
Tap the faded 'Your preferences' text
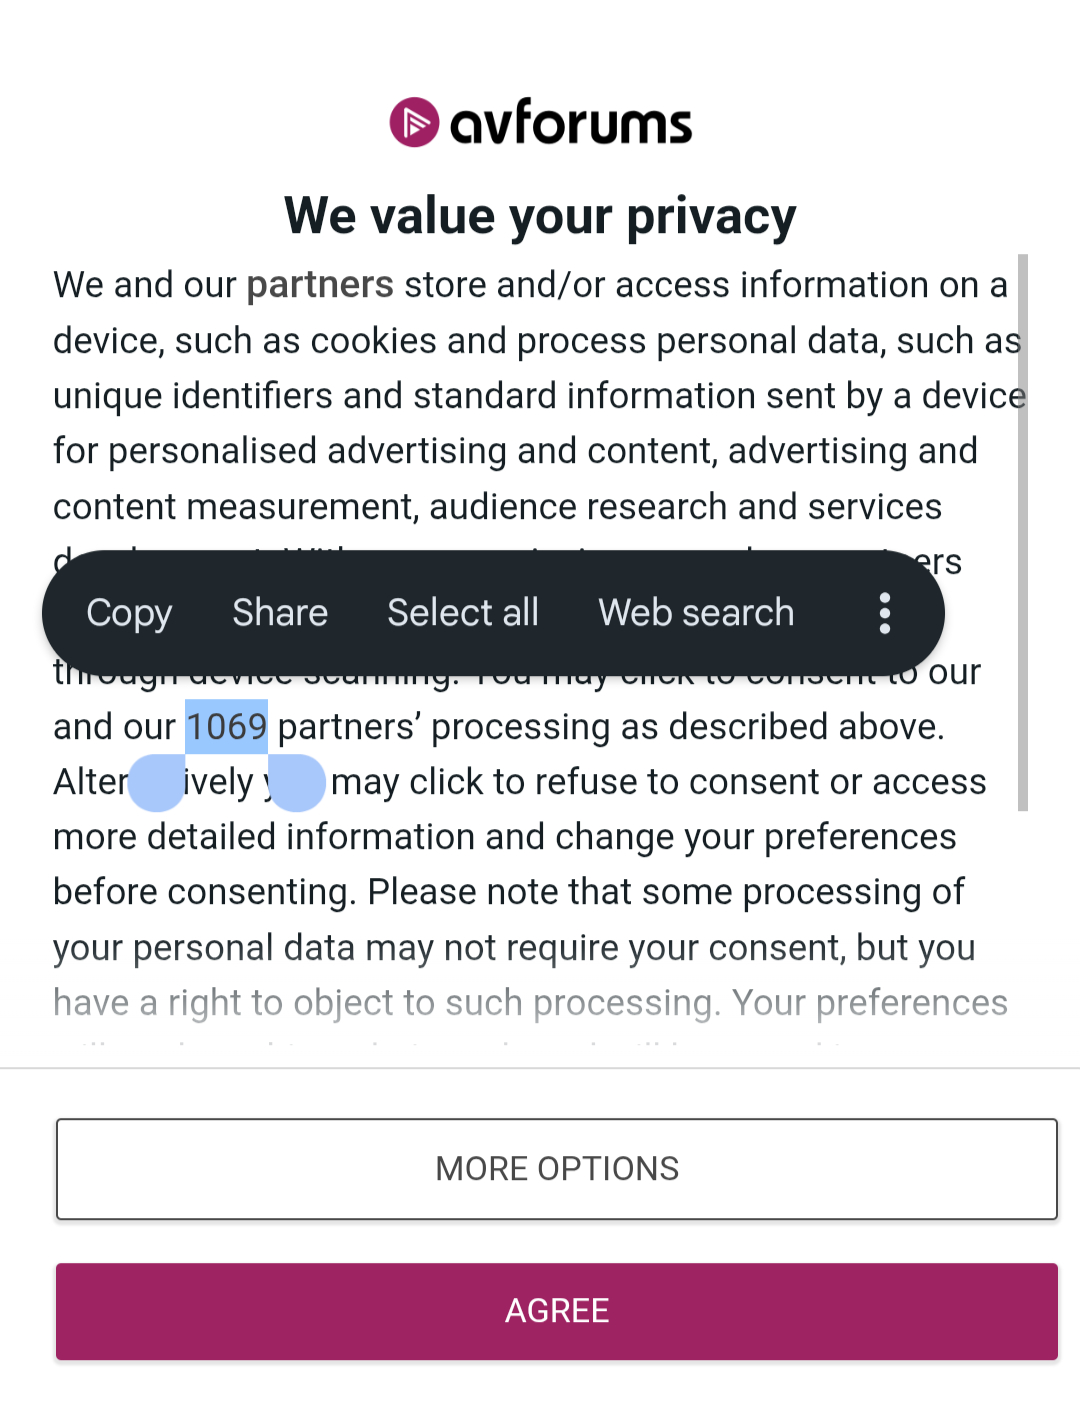[869, 1003]
